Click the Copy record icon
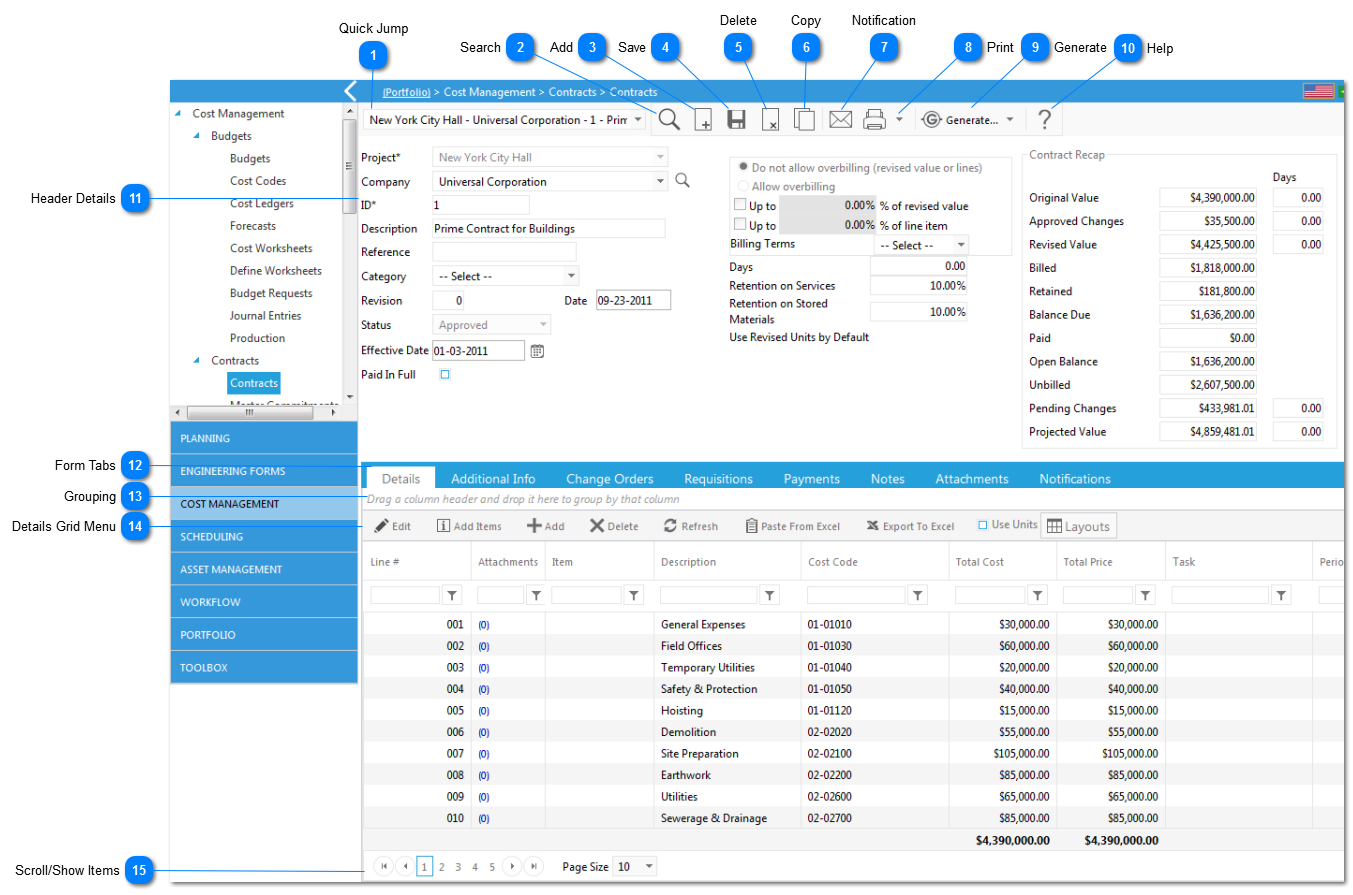Image resolution: width=1353 pixels, height=895 pixels. (x=805, y=119)
